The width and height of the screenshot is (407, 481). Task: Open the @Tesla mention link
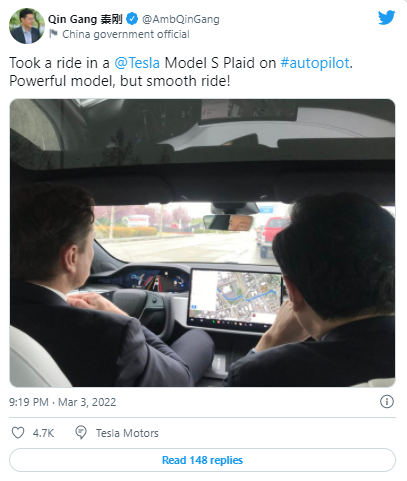click(x=137, y=63)
